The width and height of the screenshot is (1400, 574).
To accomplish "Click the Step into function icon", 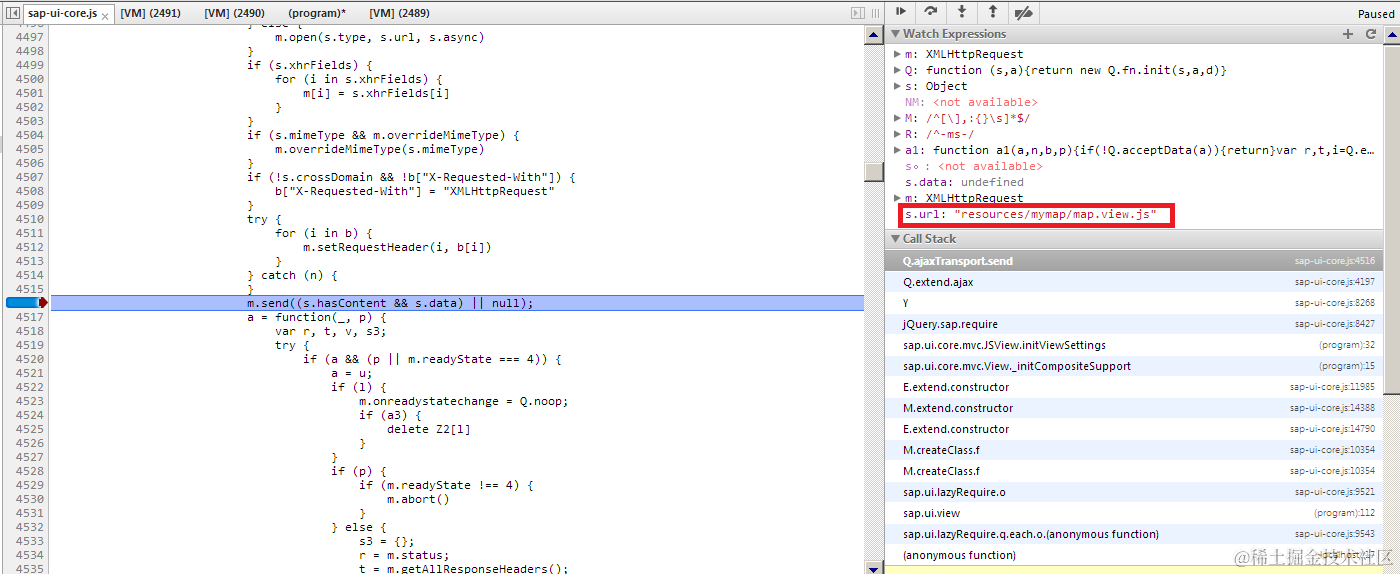I will [962, 12].
